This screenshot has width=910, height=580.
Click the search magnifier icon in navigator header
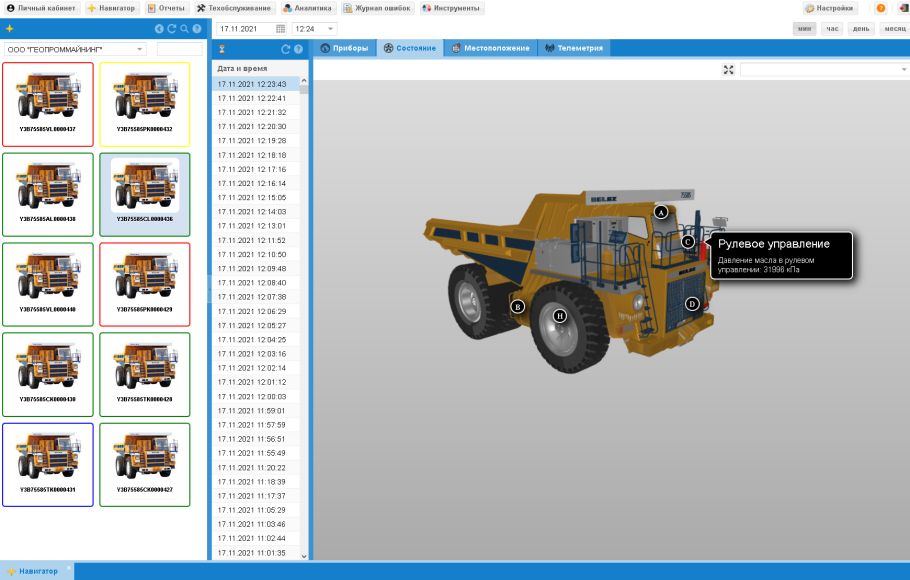coord(185,28)
